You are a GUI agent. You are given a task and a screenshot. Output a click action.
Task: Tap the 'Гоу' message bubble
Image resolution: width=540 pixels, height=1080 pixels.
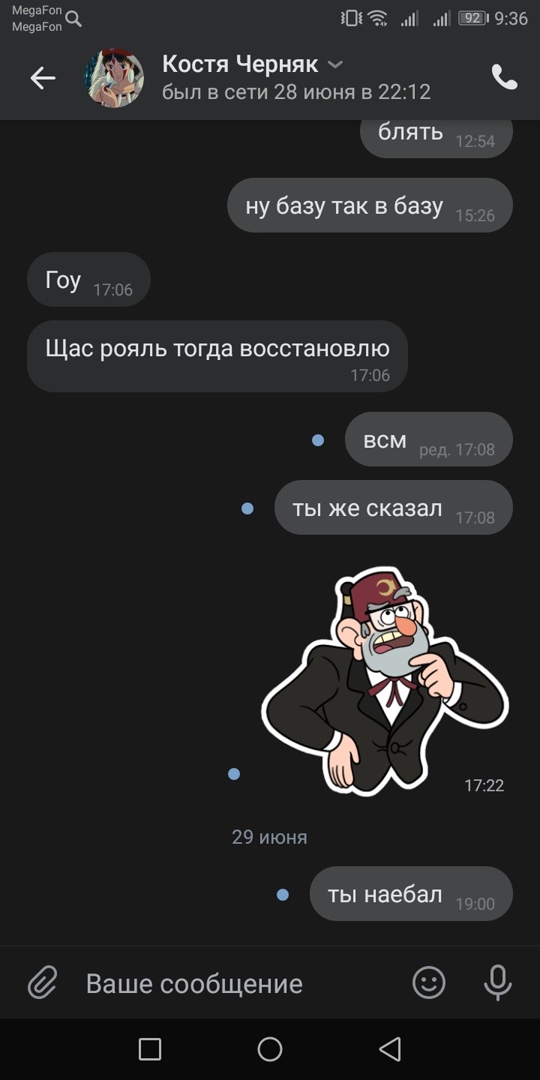[89, 280]
